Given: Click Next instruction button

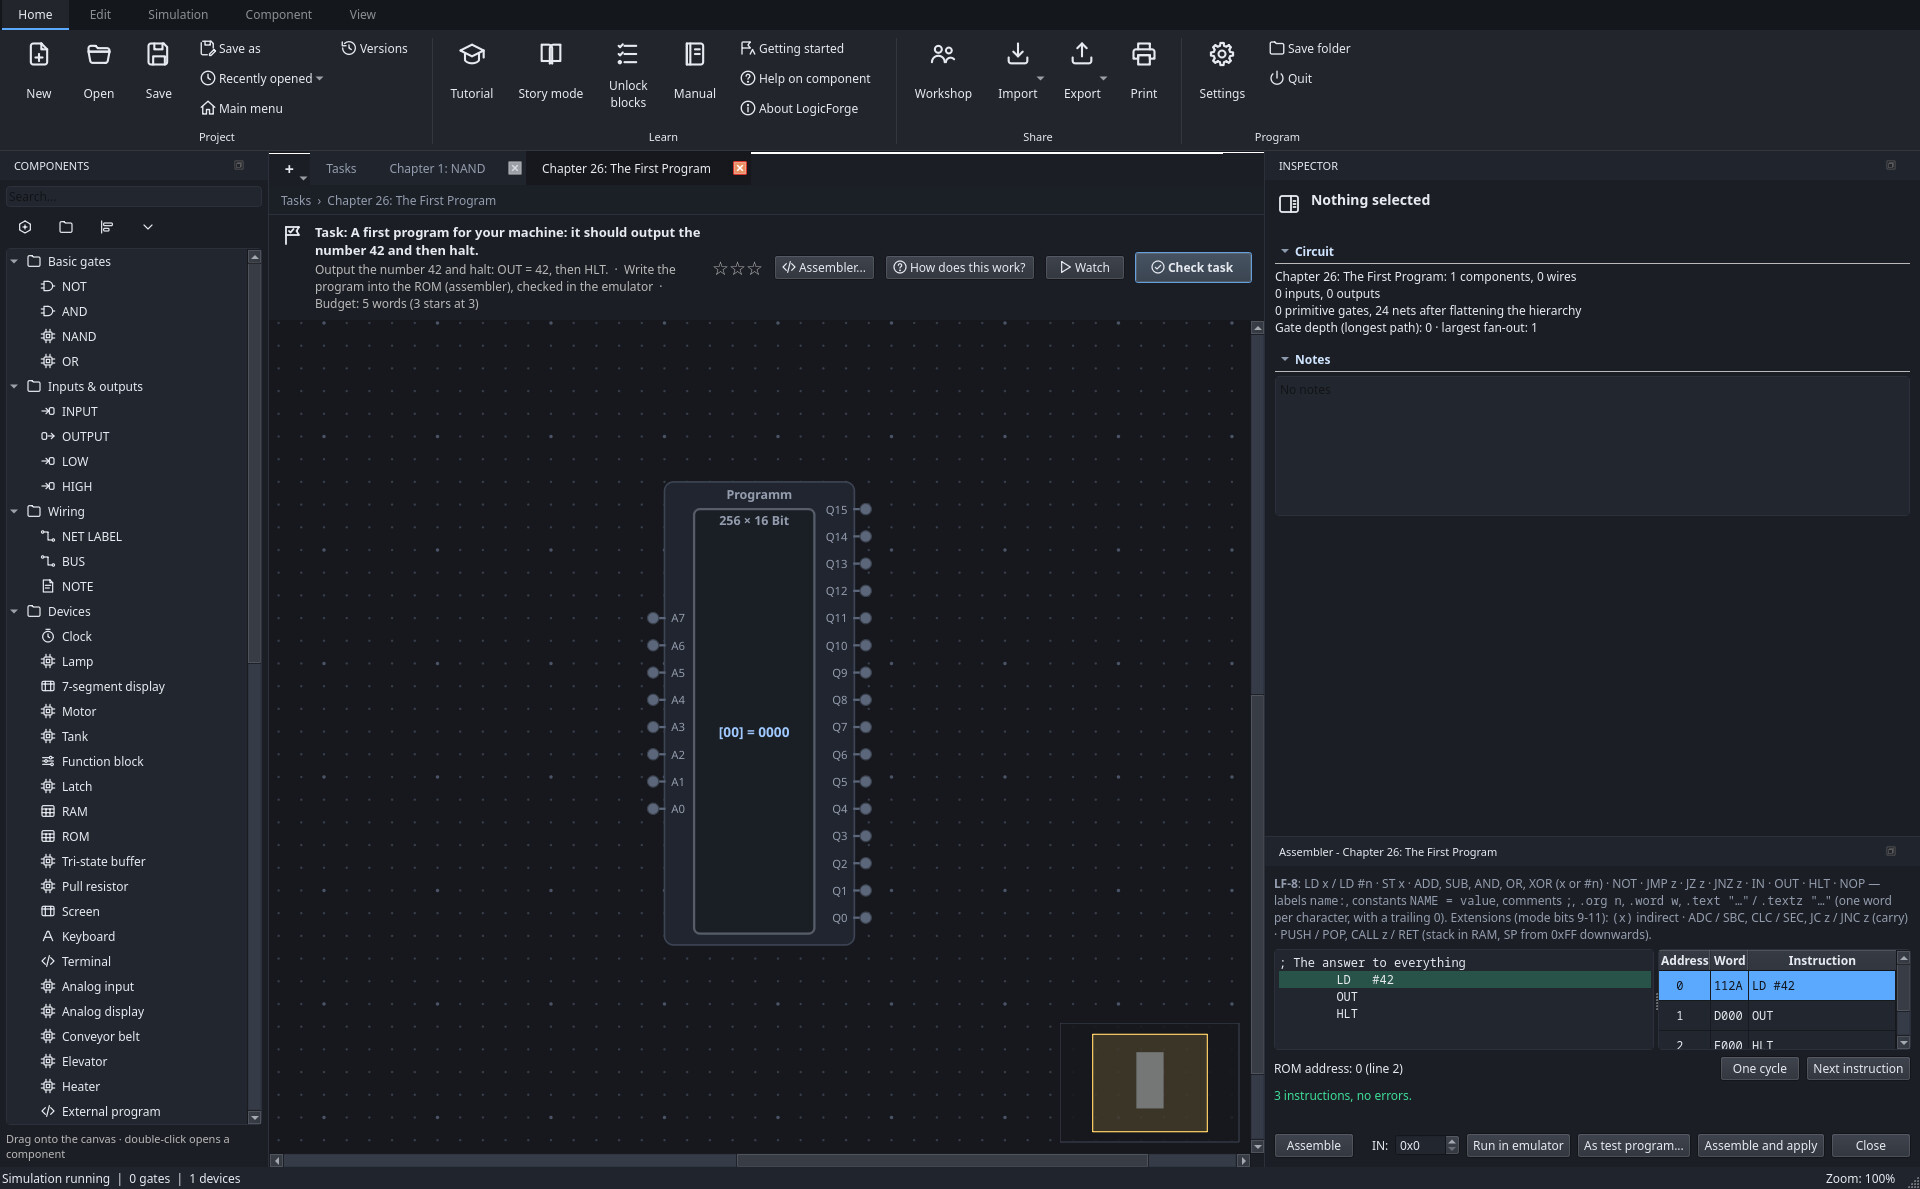Looking at the screenshot, I should (x=1857, y=1068).
